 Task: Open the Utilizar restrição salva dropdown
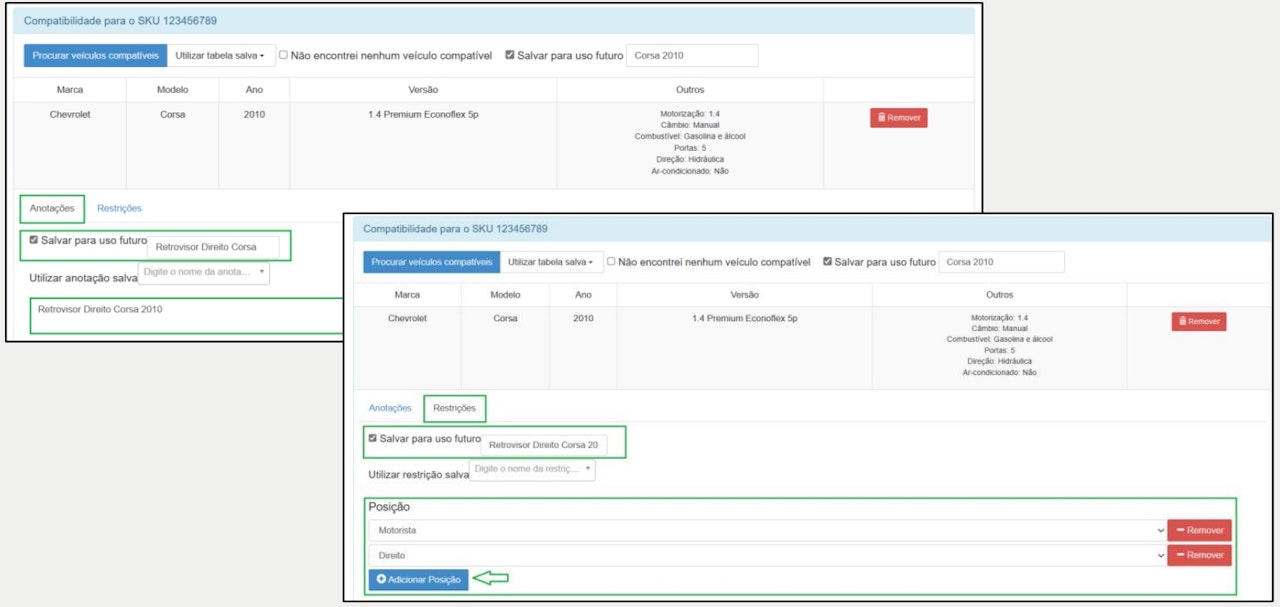coord(532,469)
